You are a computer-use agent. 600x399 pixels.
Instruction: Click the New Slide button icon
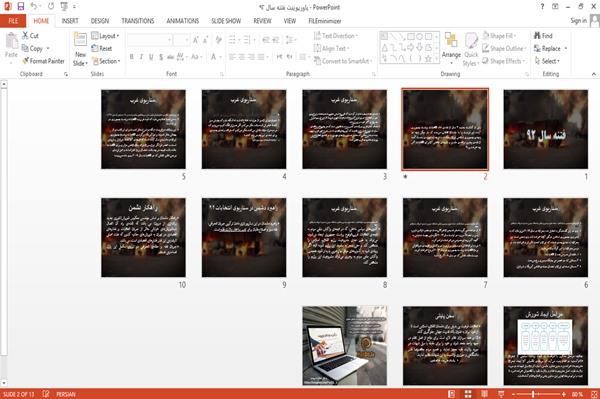coord(80,40)
